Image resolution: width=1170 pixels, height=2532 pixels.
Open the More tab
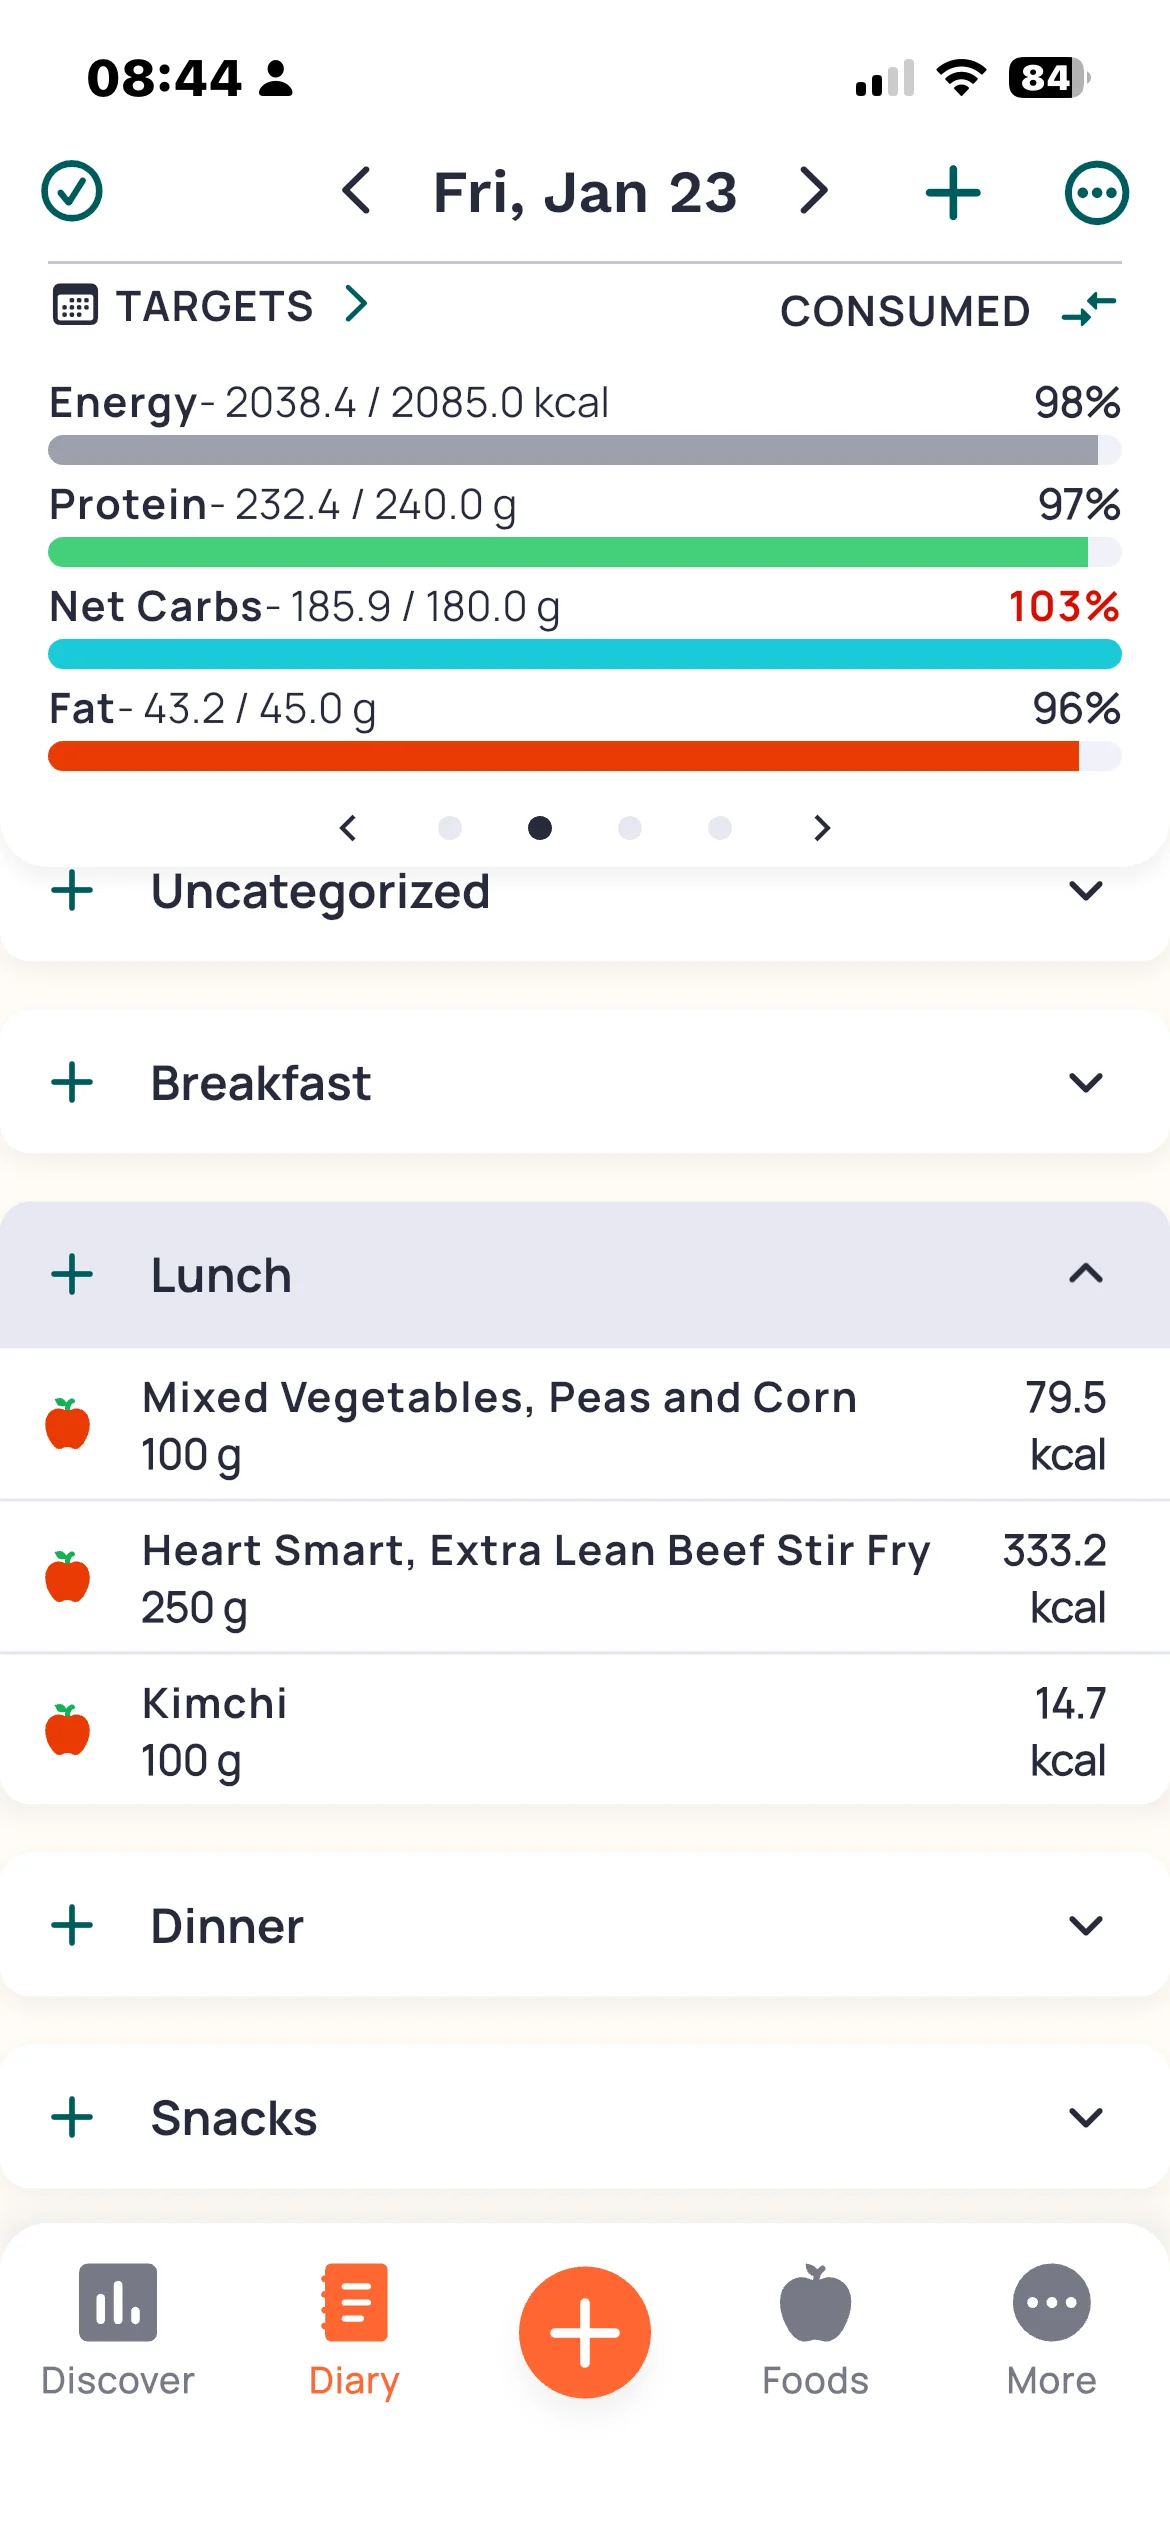[x=1051, y=2330]
